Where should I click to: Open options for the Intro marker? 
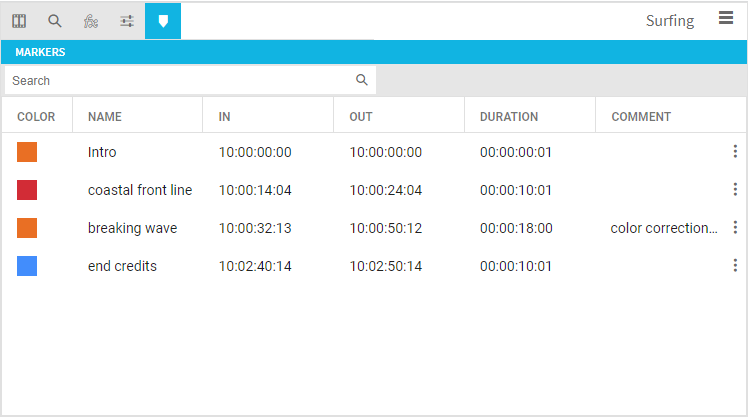click(735, 152)
